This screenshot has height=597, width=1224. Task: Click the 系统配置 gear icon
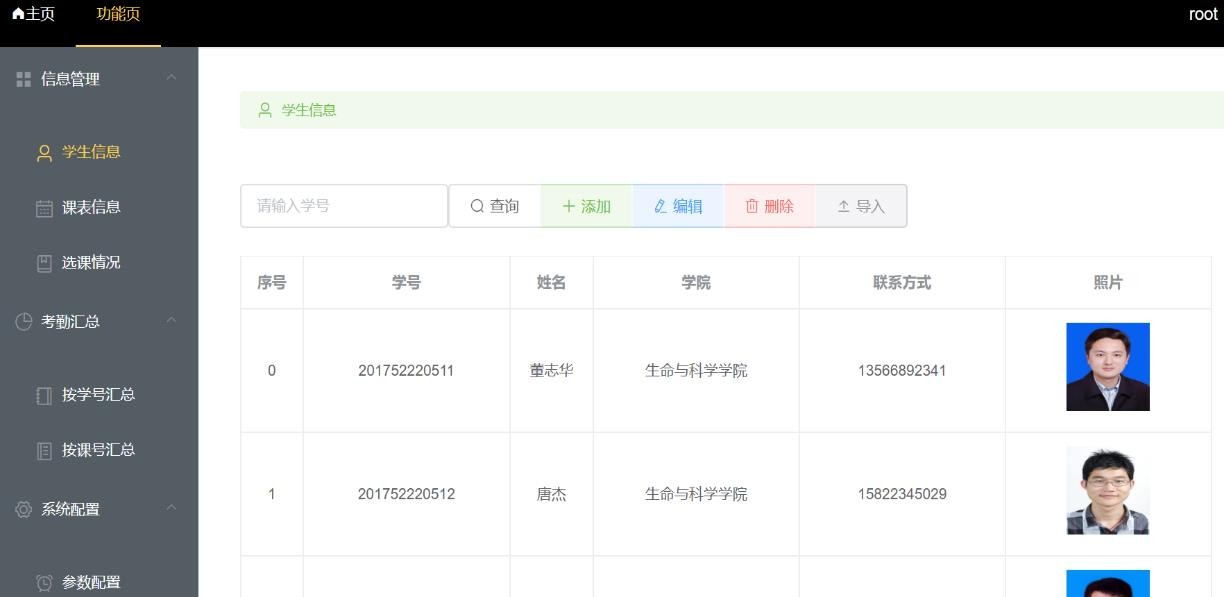pos(24,509)
